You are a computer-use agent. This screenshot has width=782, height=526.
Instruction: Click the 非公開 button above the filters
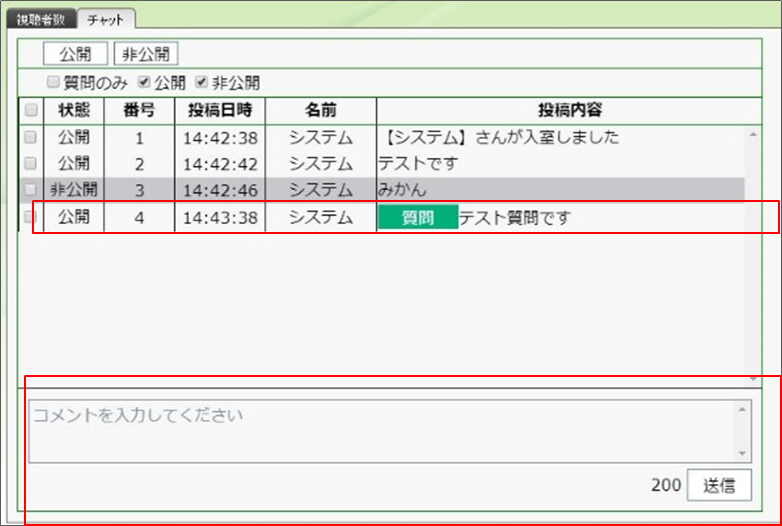point(146,54)
